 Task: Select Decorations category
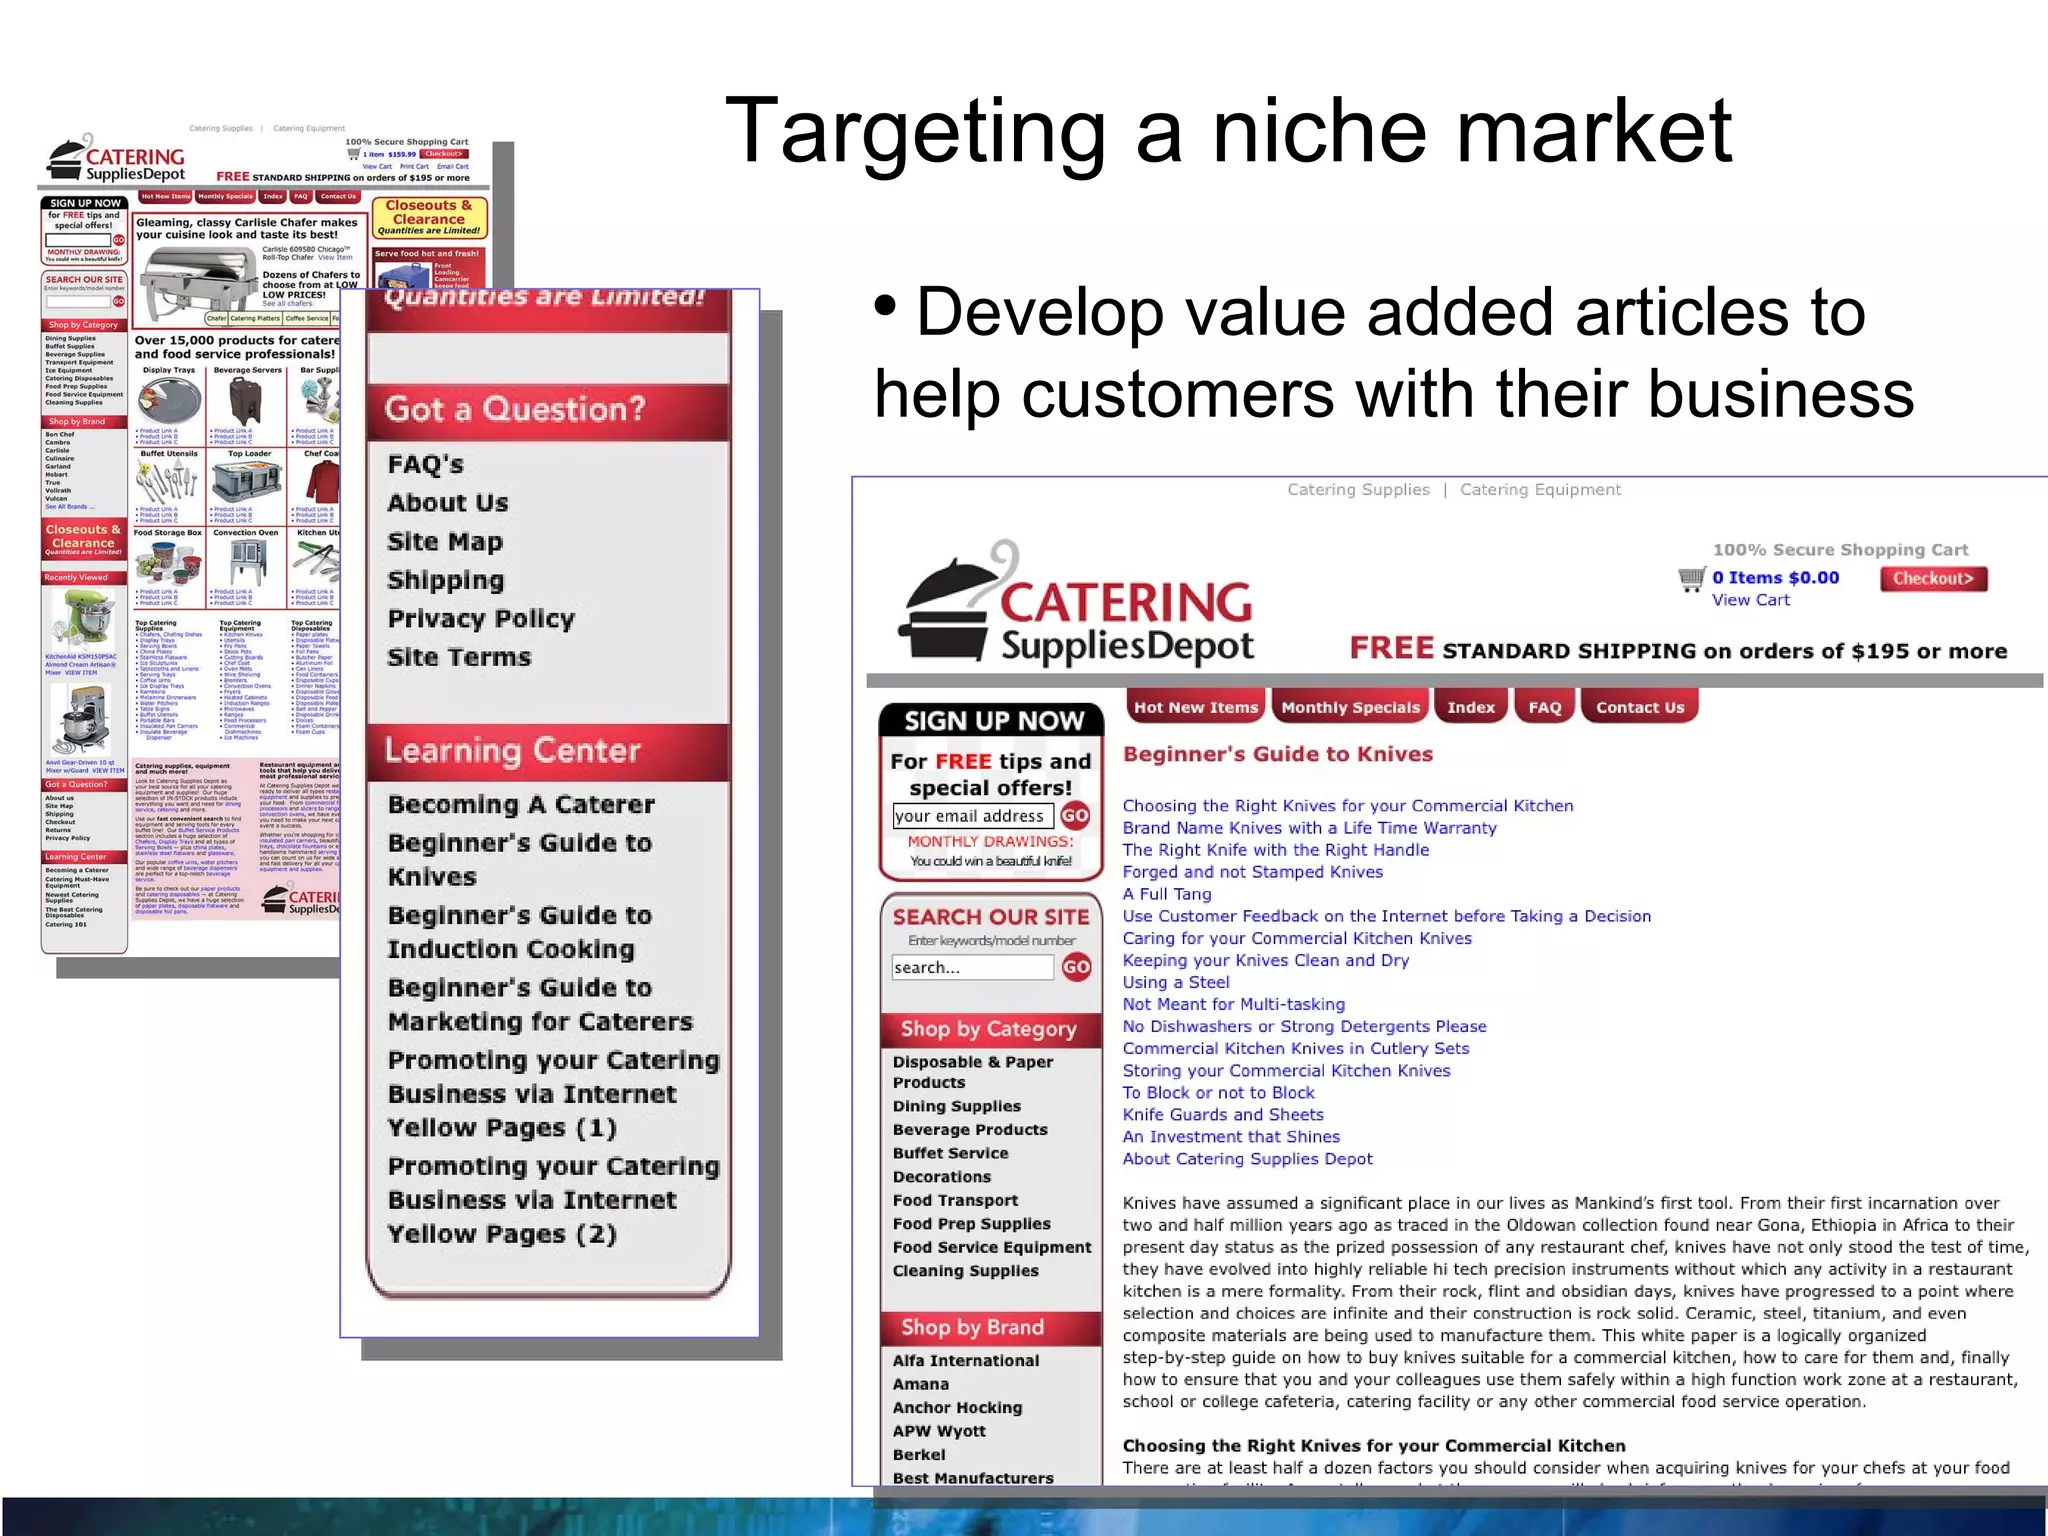click(x=942, y=1177)
